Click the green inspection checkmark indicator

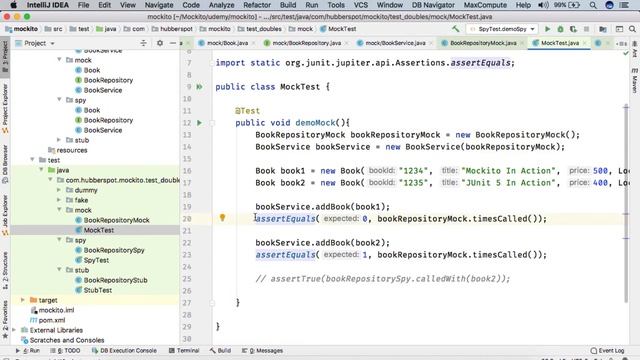coord(626,53)
